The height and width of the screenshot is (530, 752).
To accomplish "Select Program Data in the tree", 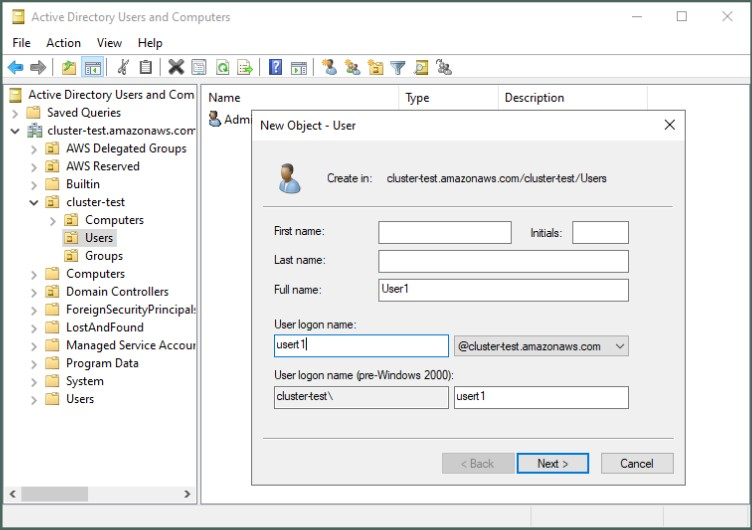I will tap(102, 363).
